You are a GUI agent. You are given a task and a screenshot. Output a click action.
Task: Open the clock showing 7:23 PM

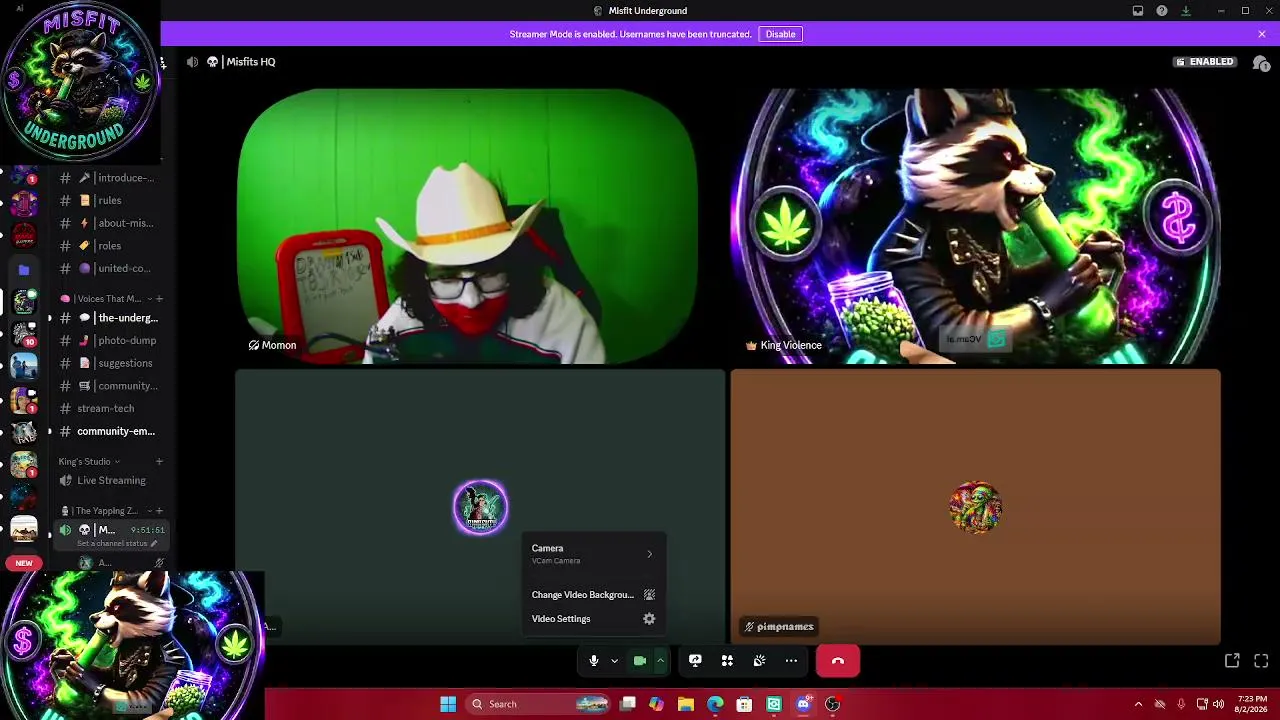tap(1252, 704)
